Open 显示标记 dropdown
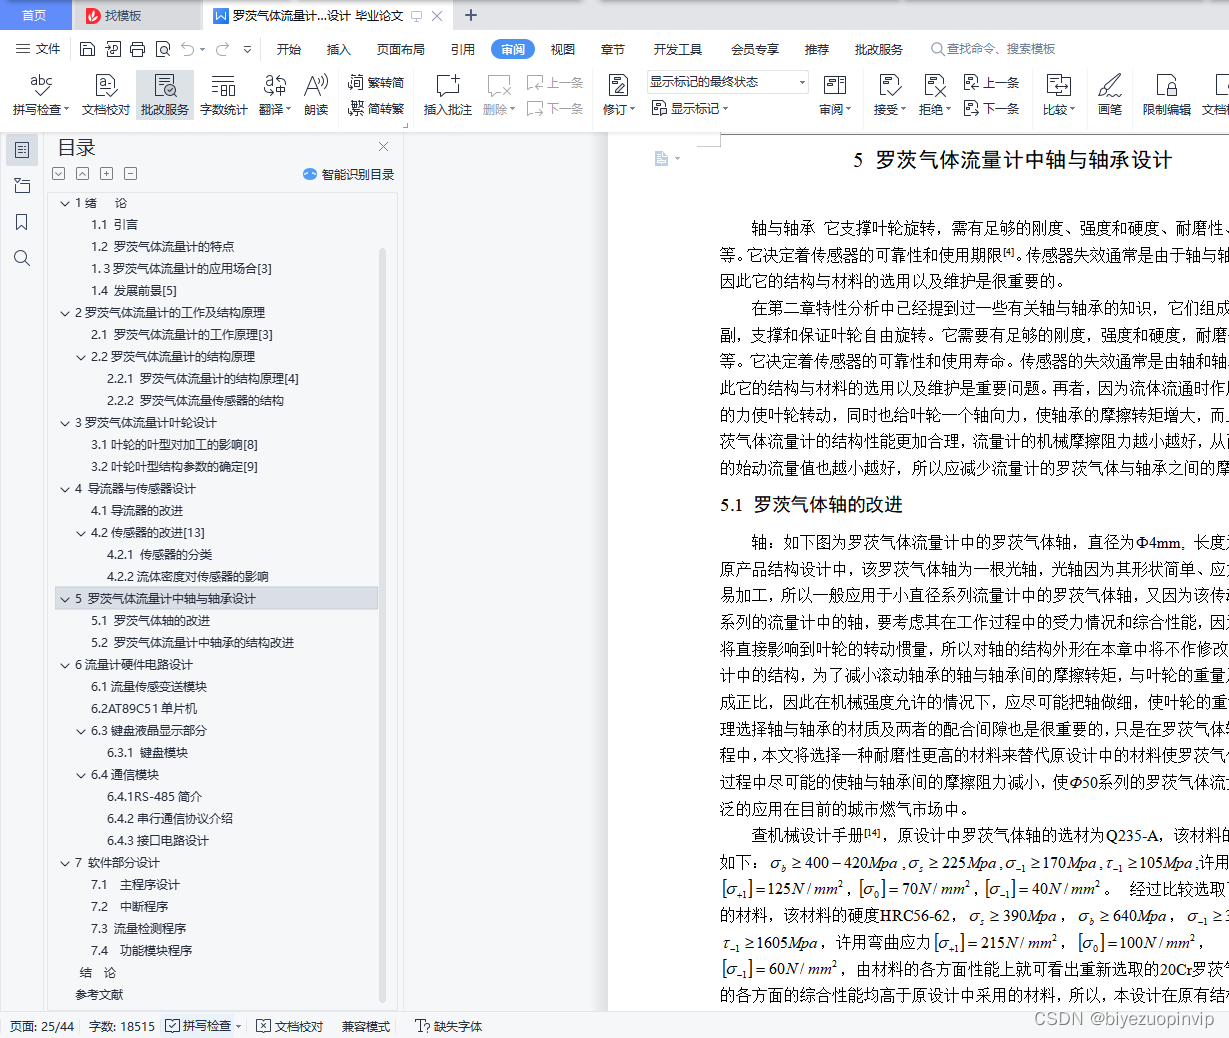The width and height of the screenshot is (1229, 1038). 690,108
